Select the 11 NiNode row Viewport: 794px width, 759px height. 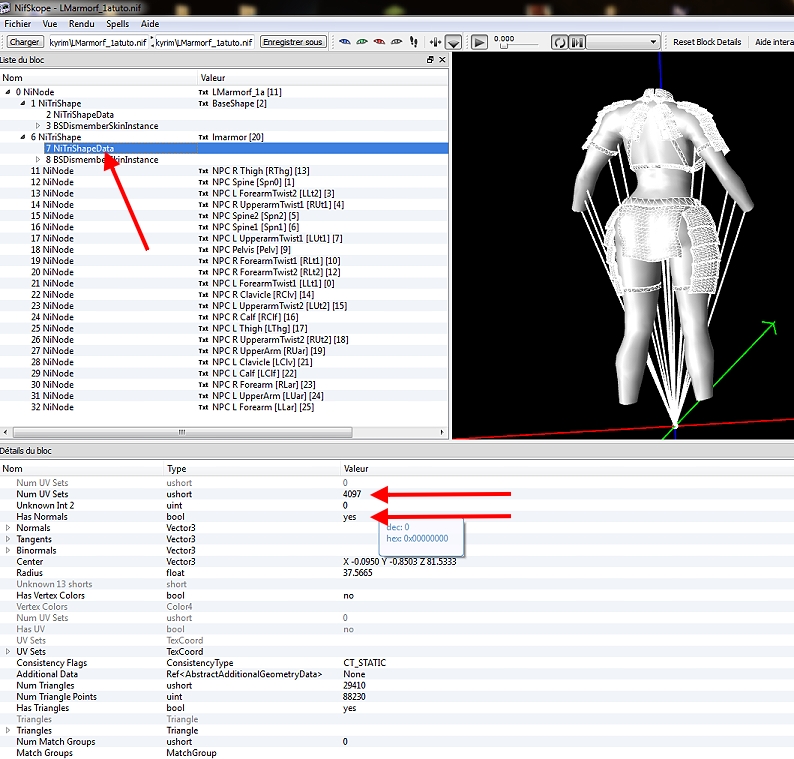click(x=52, y=171)
